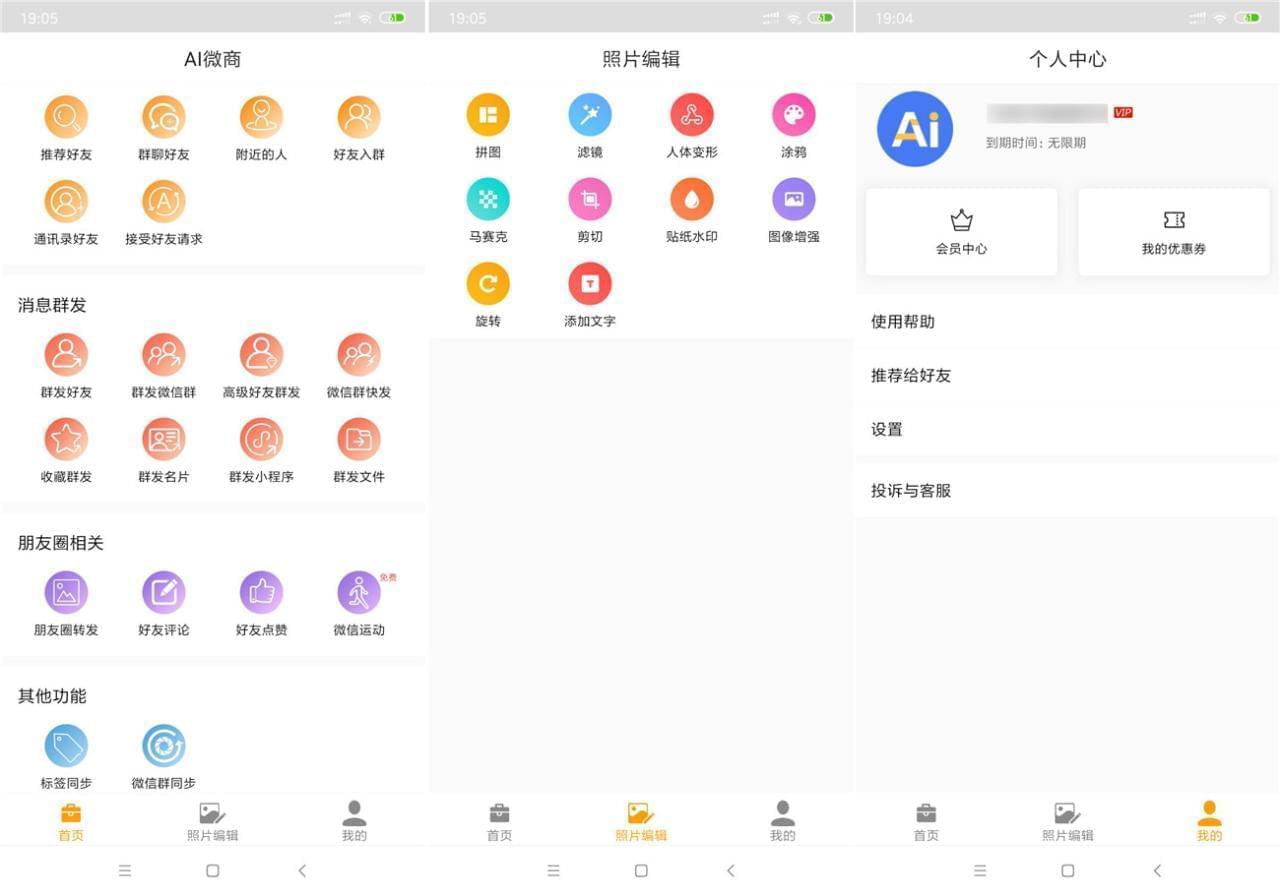Select the 滤镜 filter tool
The width and height of the screenshot is (1280, 896).
[x=590, y=115]
